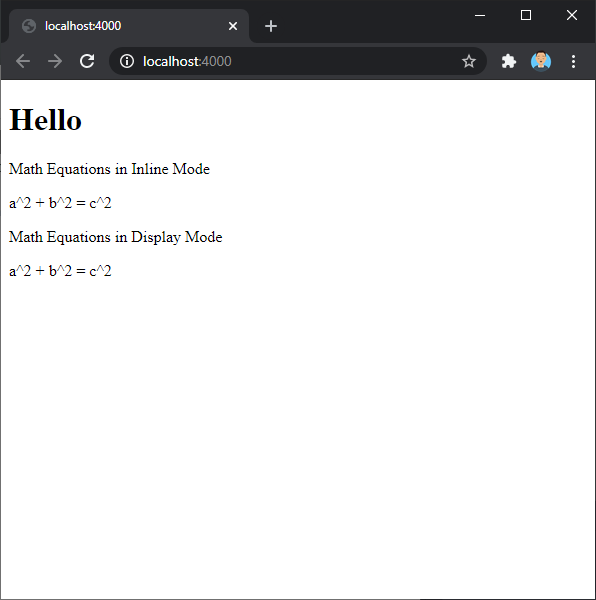
Task: Maximize the browser window
Action: pos(526,15)
